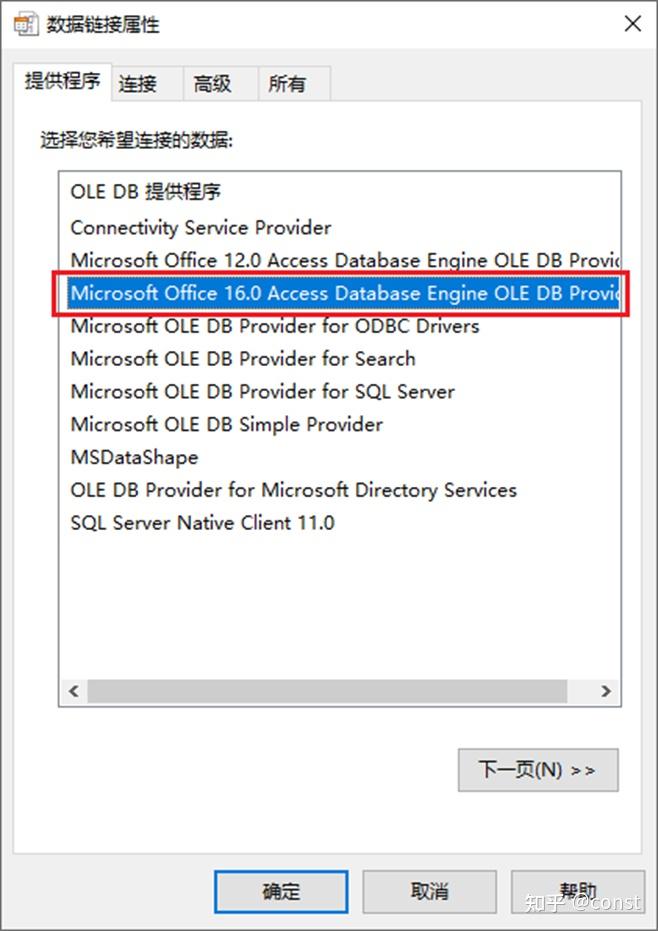The image size is (658, 931).
Task: Click the 下一页(N) >> button
Action: click(x=537, y=770)
